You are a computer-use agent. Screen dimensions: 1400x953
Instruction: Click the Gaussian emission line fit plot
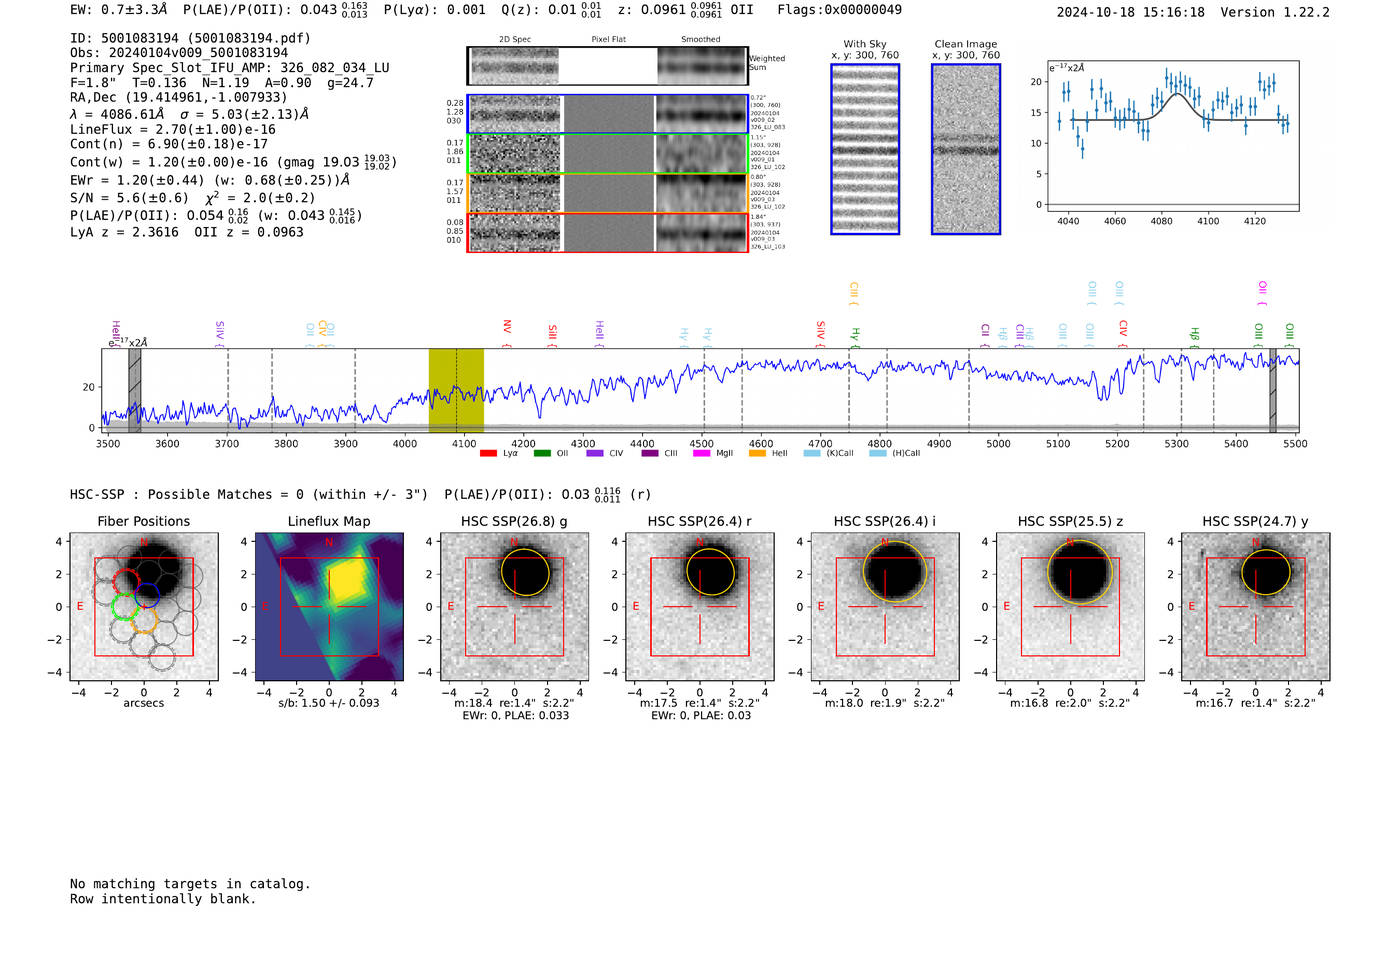click(1172, 136)
